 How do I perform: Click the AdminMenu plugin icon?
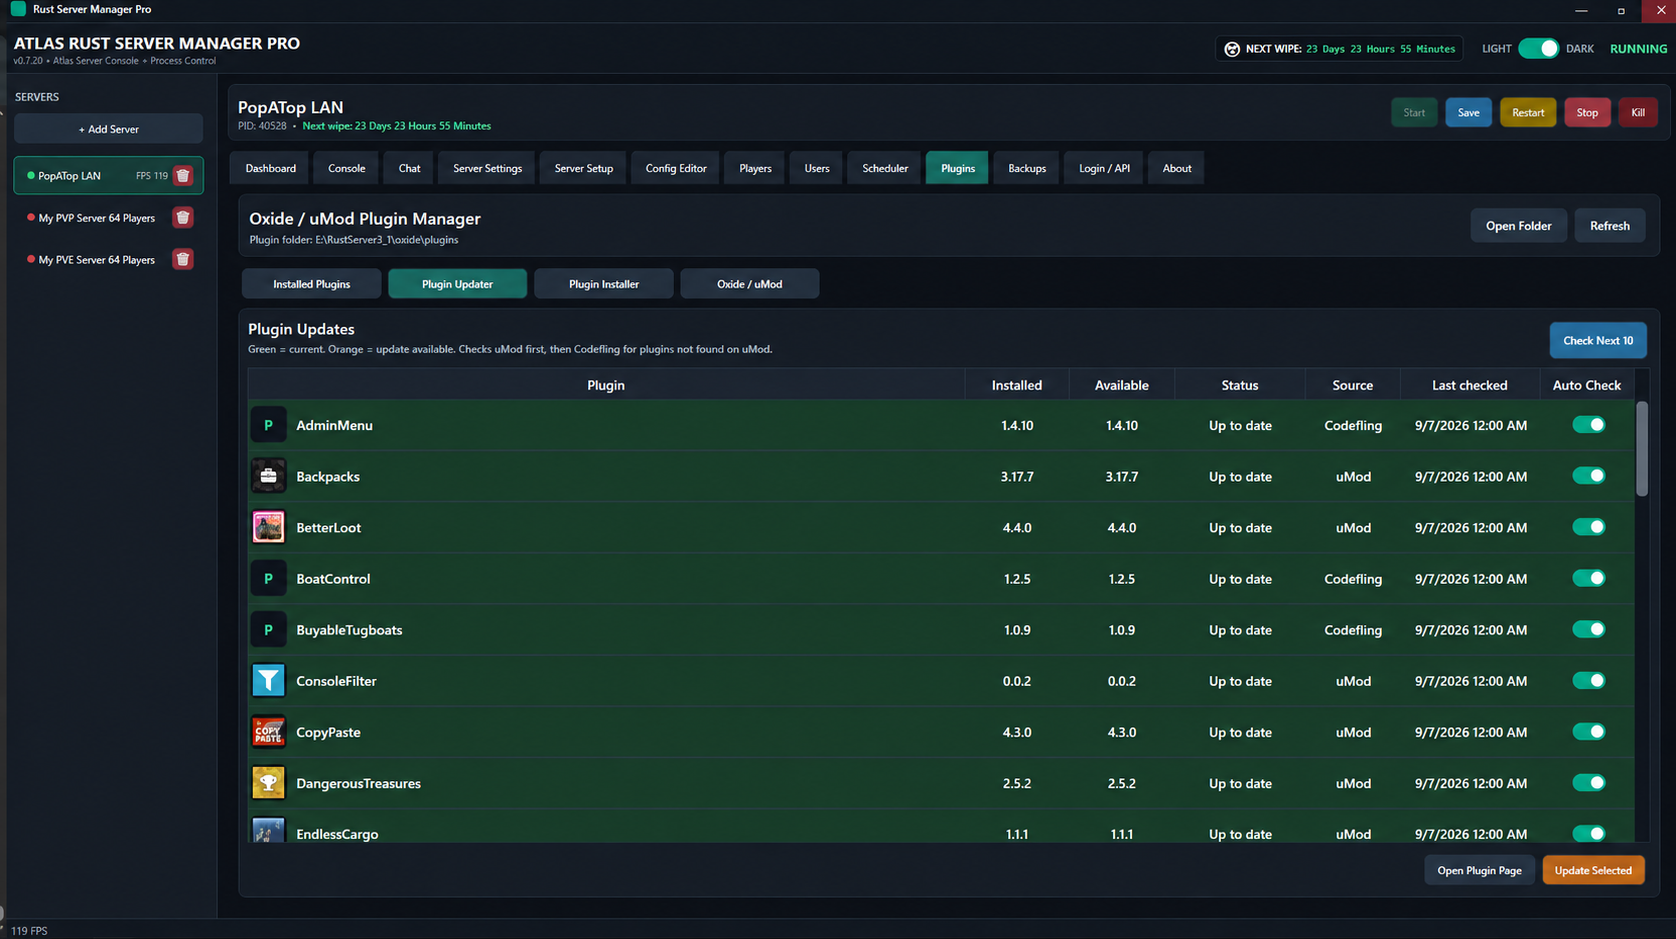(268, 425)
